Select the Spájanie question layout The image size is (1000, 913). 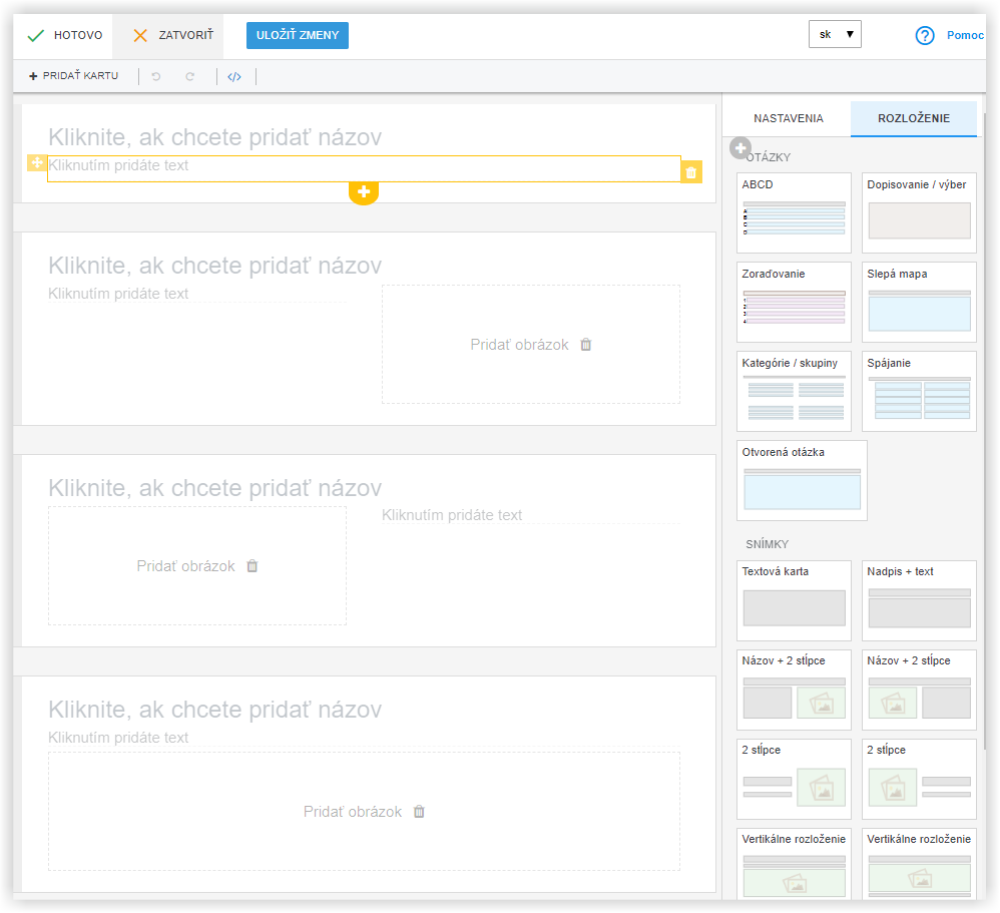919,391
